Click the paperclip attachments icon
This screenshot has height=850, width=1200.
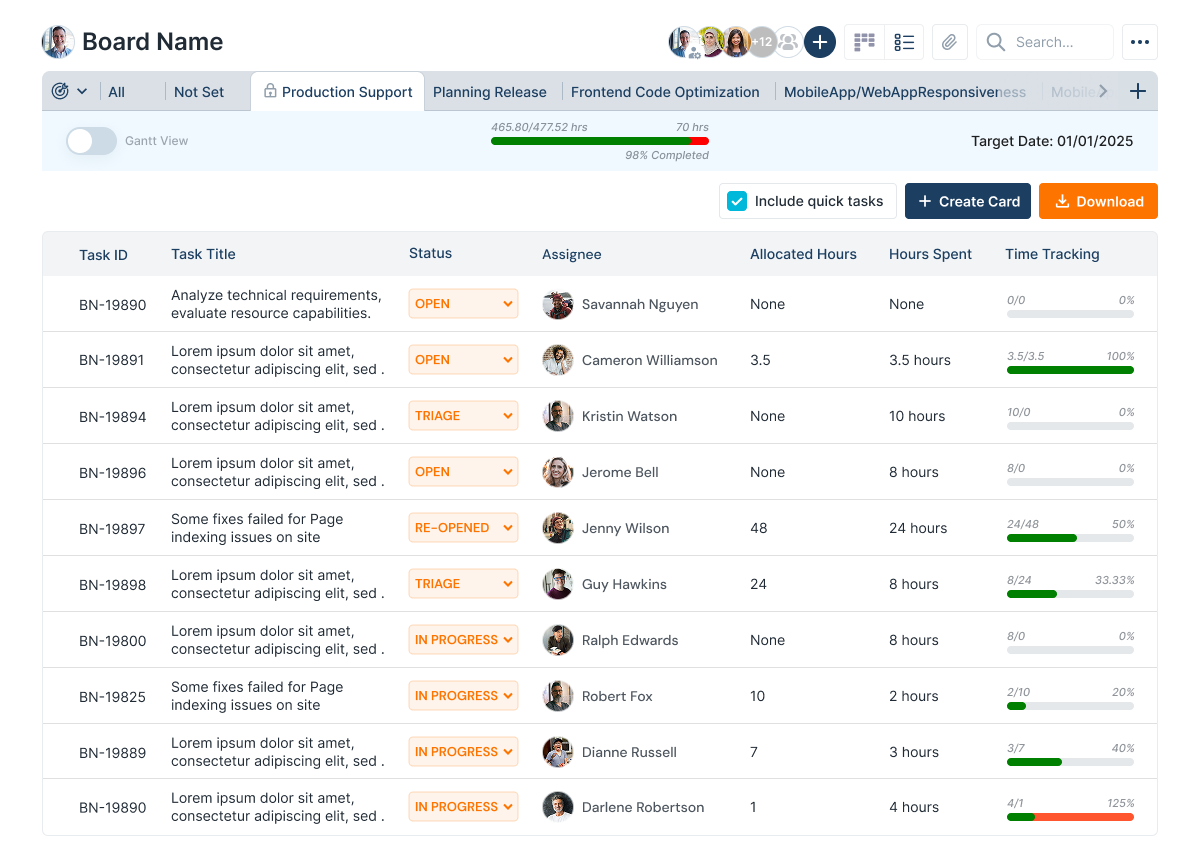[948, 41]
